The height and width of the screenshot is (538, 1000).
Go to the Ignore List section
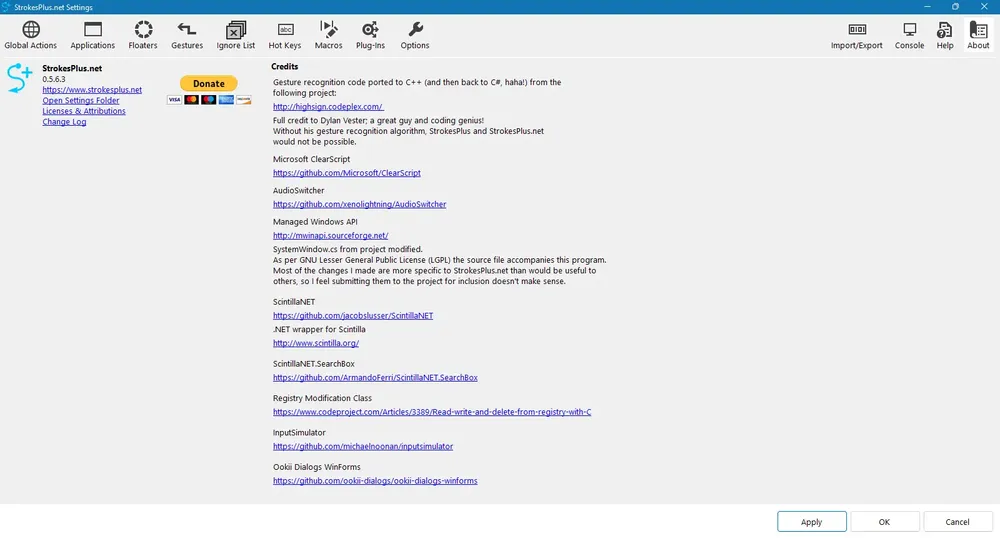235,35
